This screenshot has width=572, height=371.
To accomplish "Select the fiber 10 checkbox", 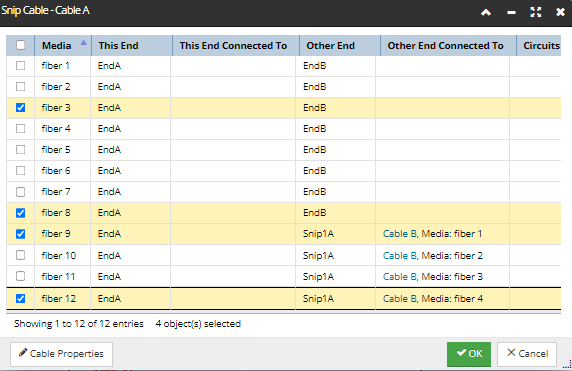I will [20, 255].
